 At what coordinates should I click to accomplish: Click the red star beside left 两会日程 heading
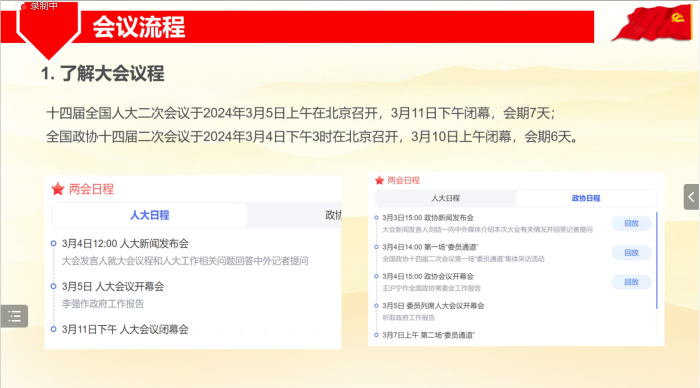58,189
